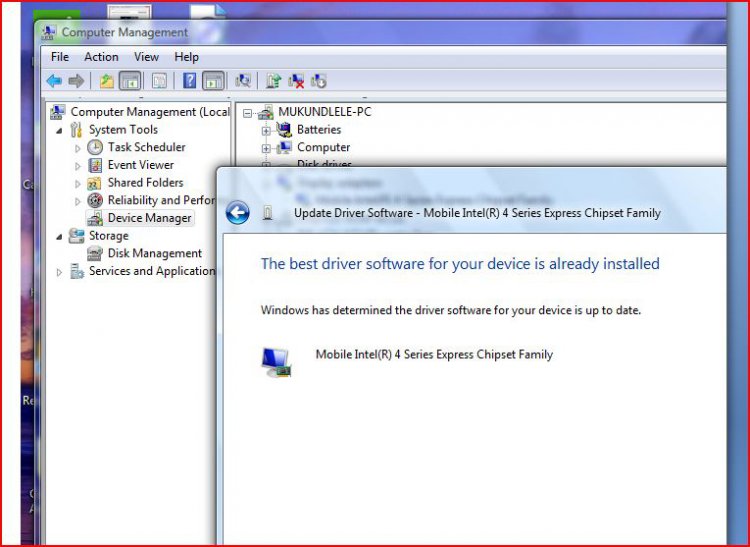The height and width of the screenshot is (547, 750).
Task: Select Services and Applications tree item
Action: click(152, 271)
